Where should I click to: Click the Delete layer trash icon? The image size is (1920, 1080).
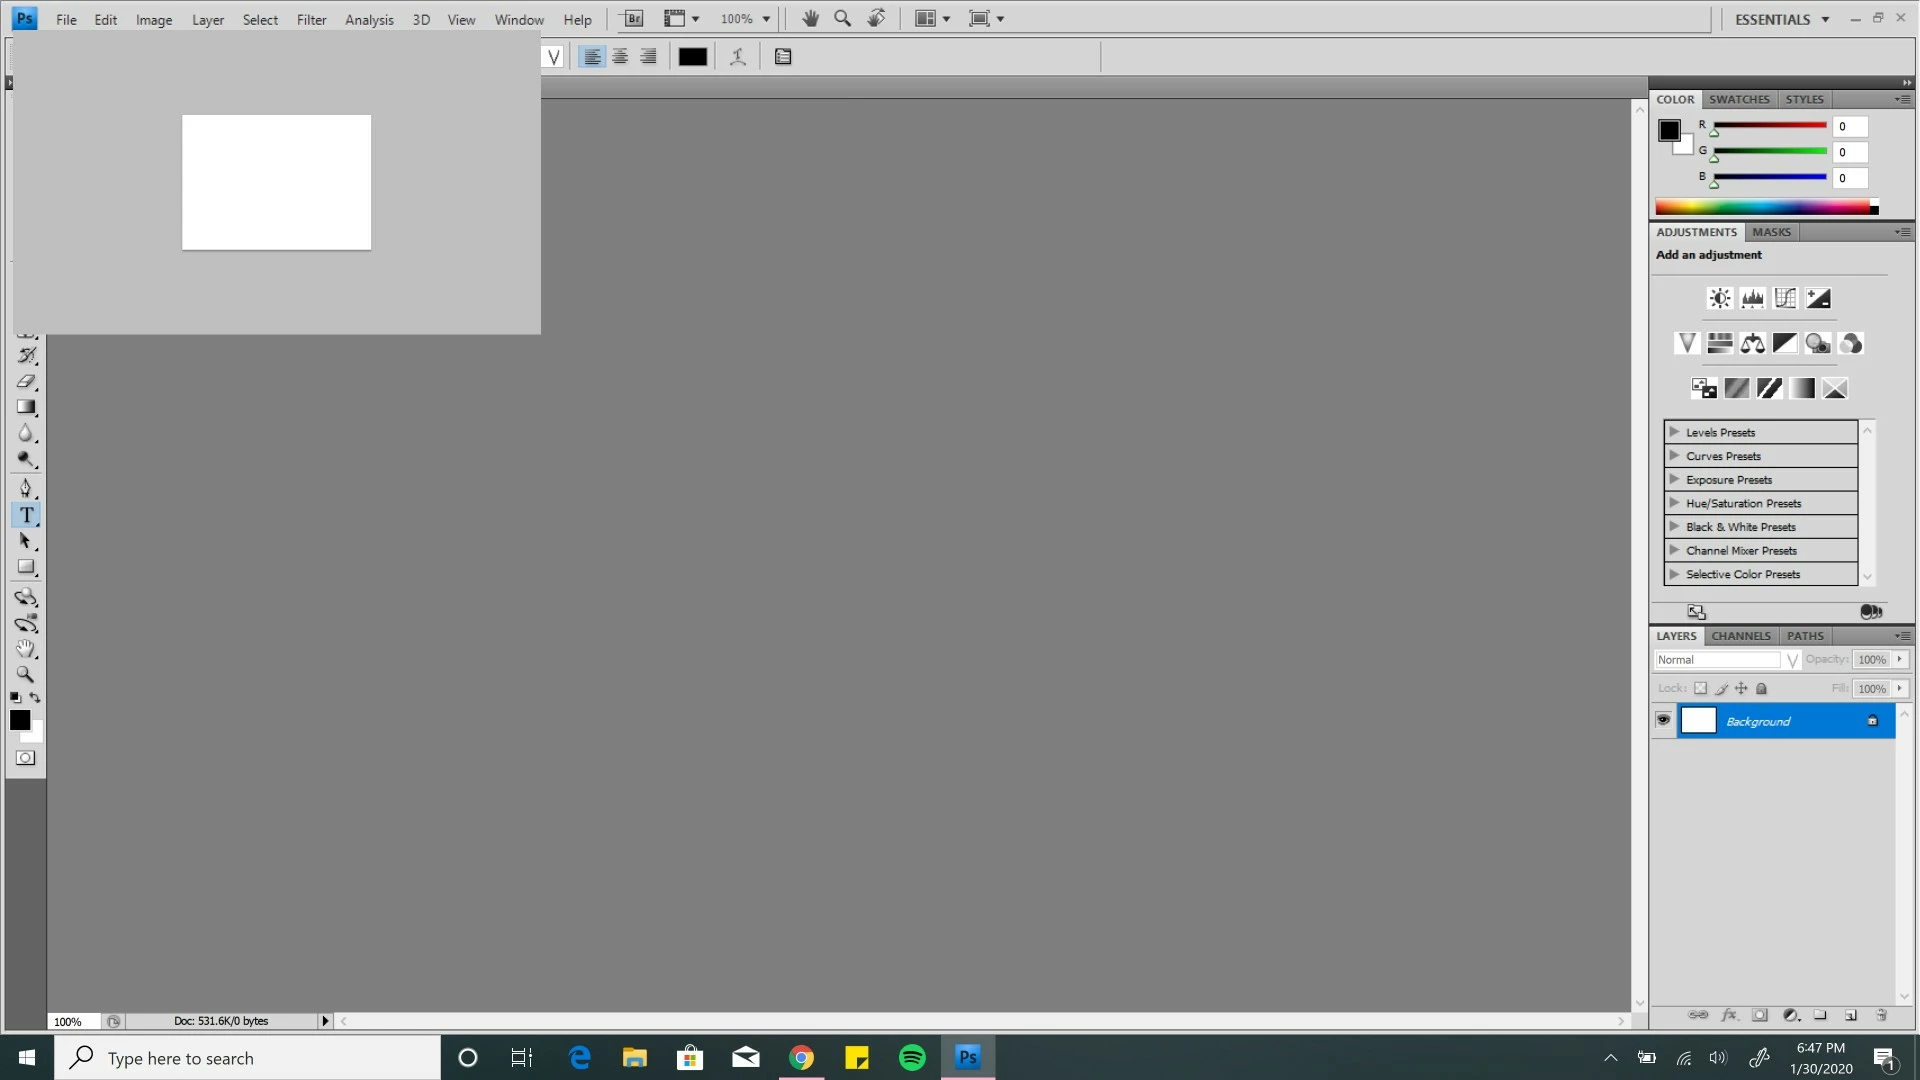tap(1881, 1015)
